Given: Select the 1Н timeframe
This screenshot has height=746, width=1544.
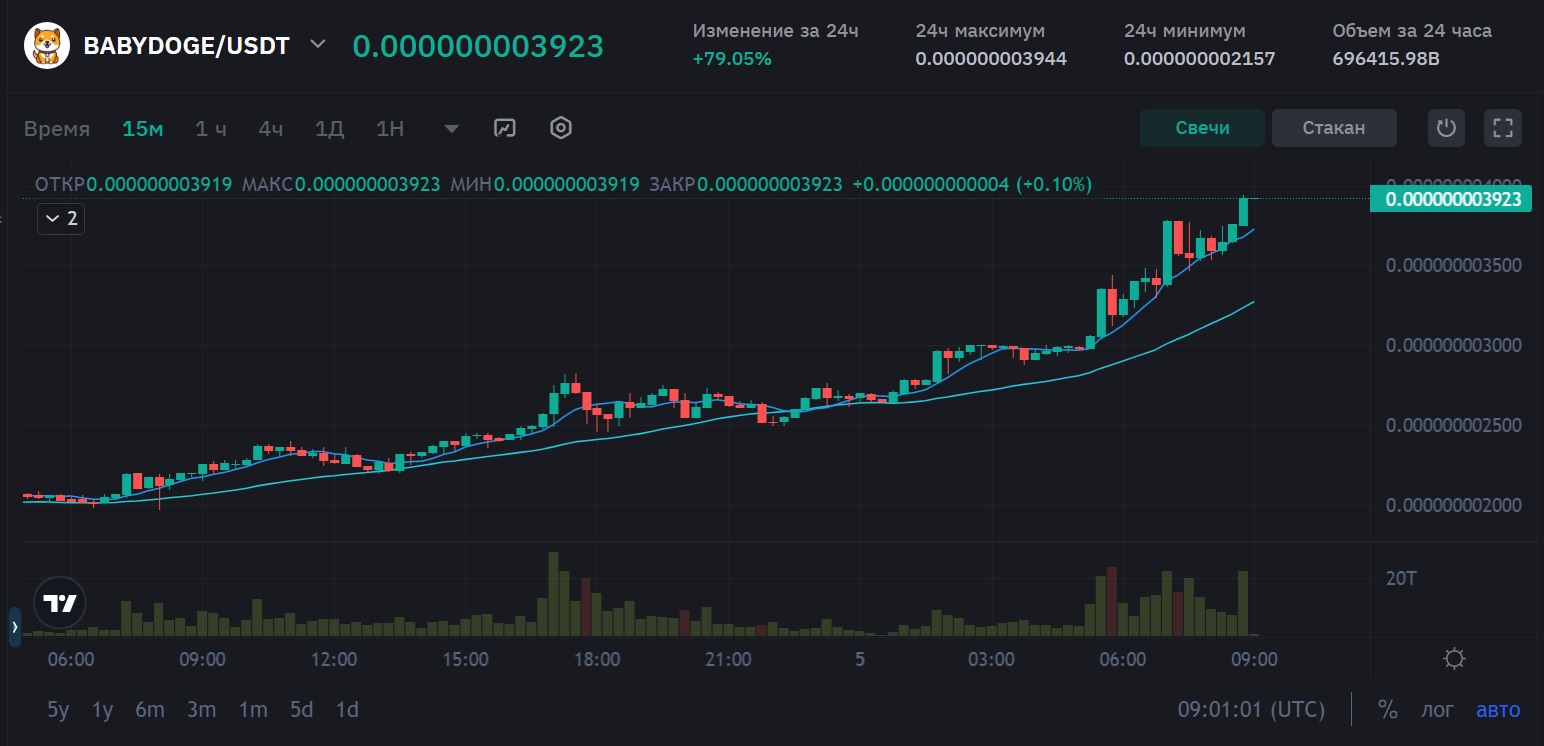Looking at the screenshot, I should click(x=390, y=128).
